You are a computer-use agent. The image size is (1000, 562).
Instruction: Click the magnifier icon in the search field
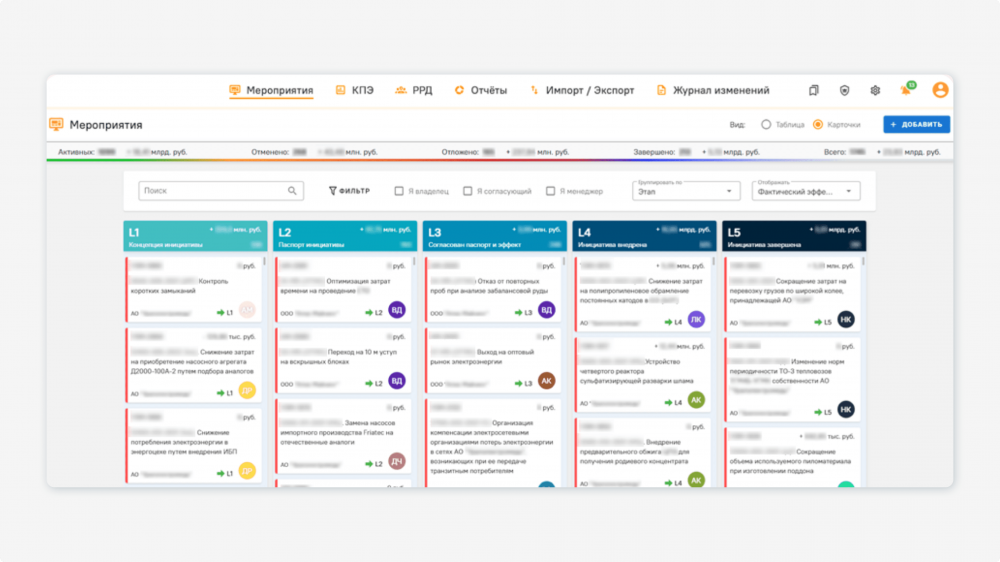click(292, 191)
